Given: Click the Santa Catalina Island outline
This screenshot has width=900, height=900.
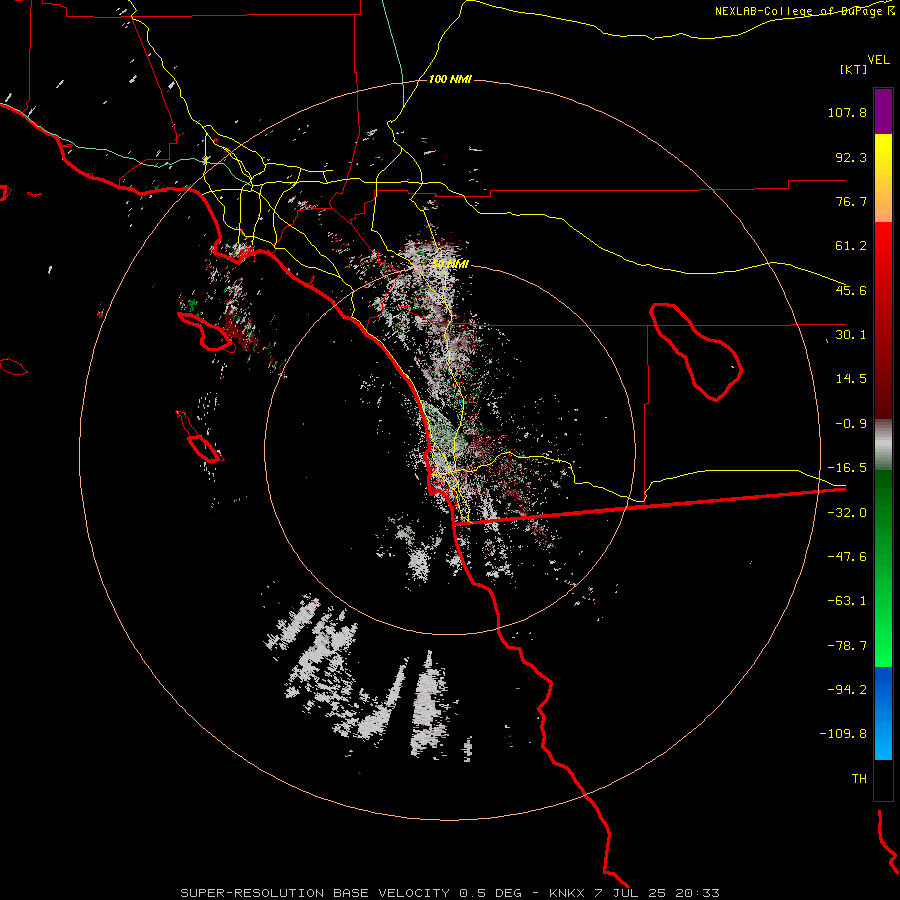Looking at the screenshot, I should (x=207, y=333).
